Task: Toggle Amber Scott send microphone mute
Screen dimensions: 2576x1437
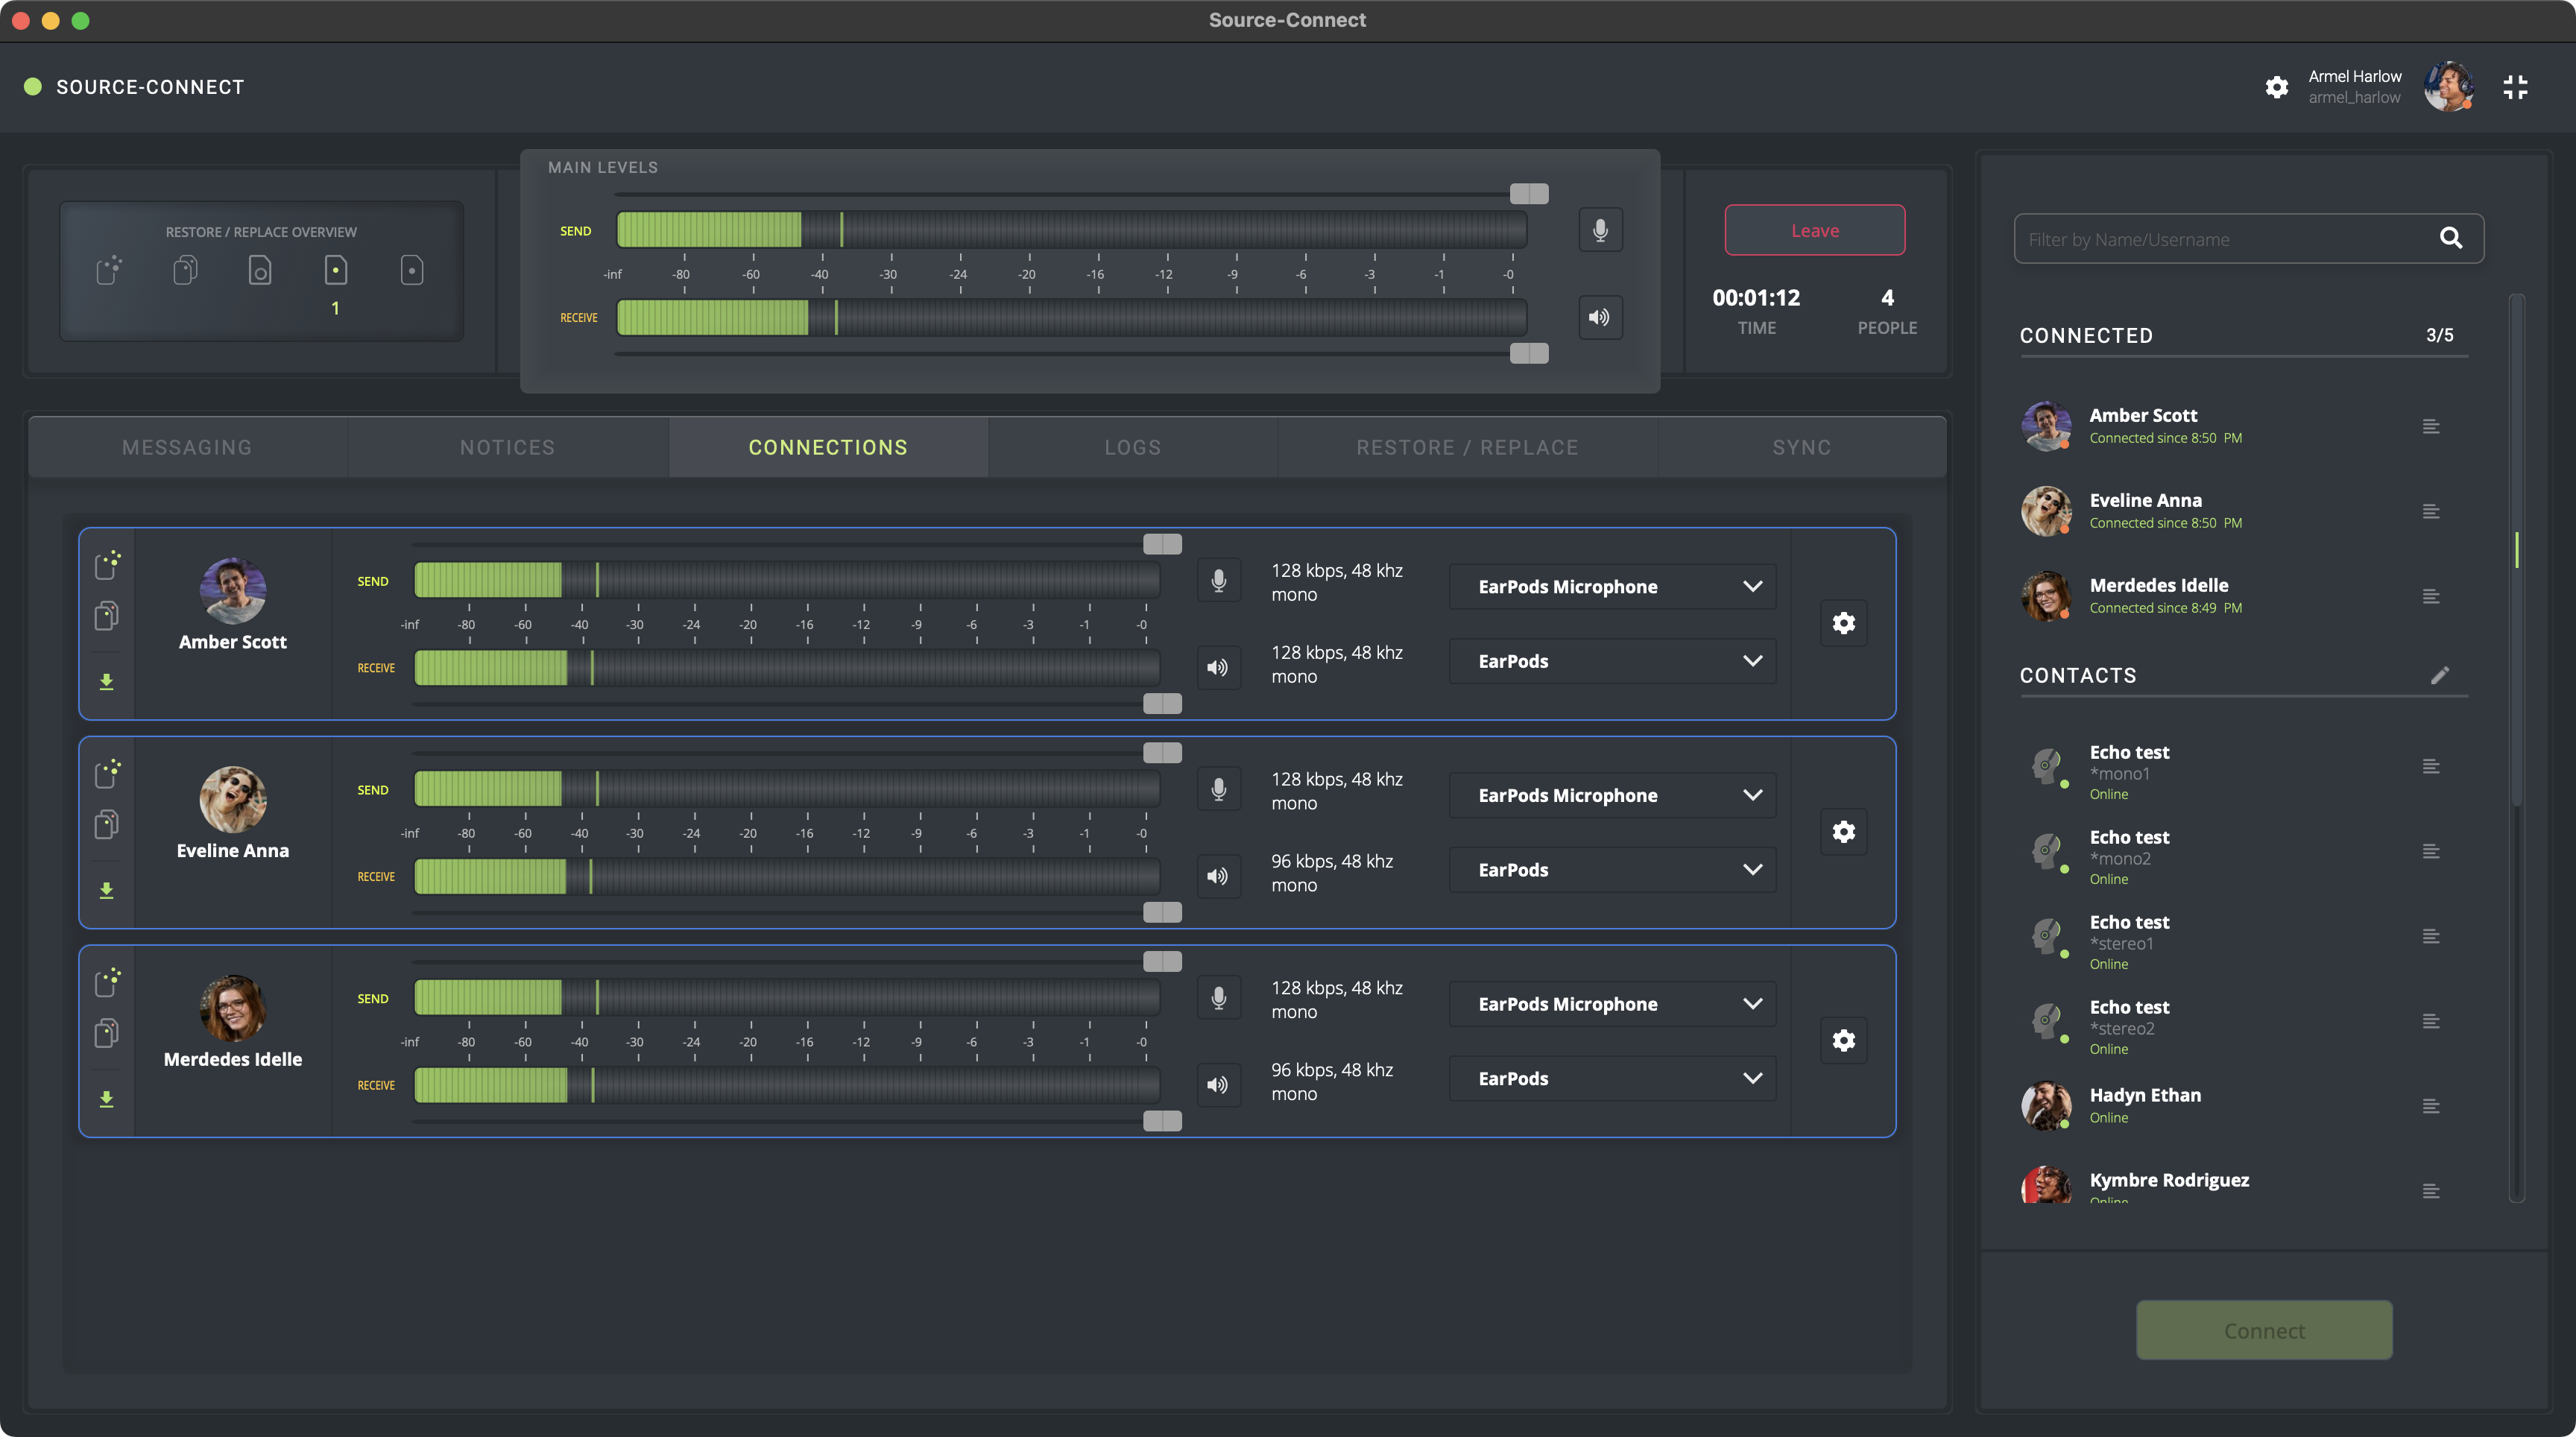Action: pyautogui.click(x=1218, y=581)
